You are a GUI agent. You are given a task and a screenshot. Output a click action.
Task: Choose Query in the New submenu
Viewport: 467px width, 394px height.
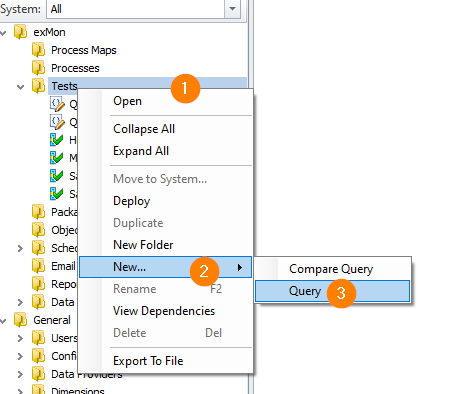pos(332,291)
